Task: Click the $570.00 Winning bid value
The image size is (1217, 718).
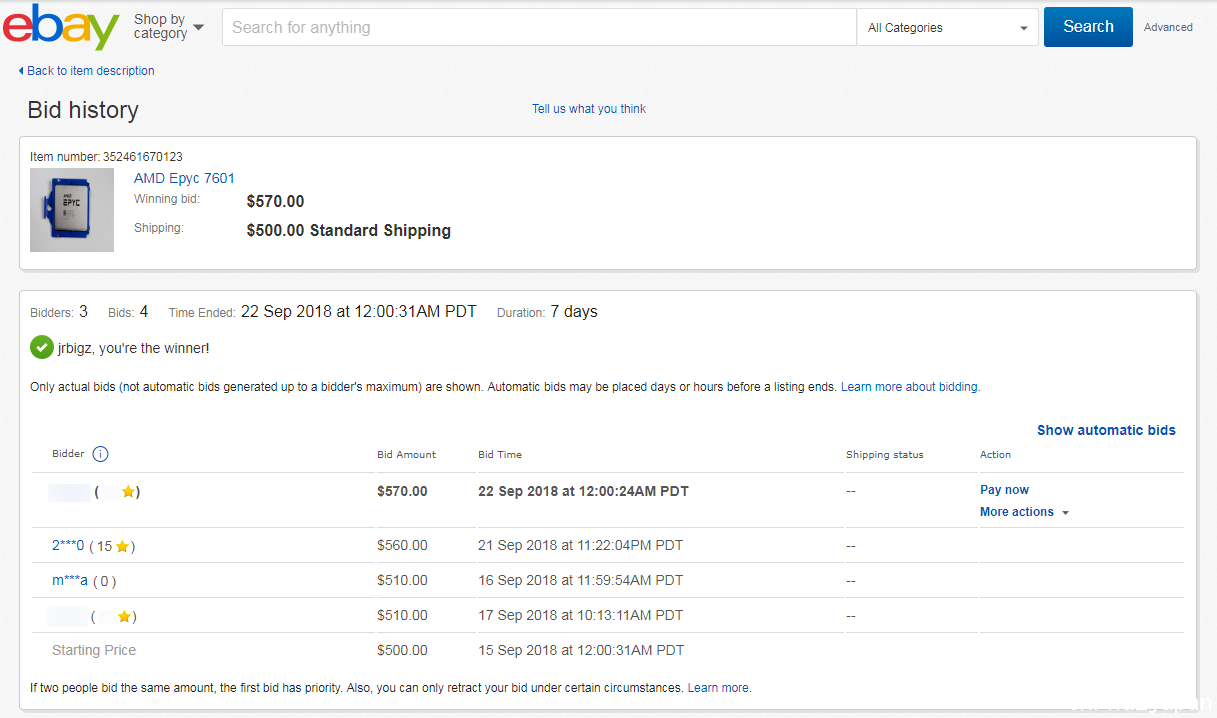Action: coord(275,202)
